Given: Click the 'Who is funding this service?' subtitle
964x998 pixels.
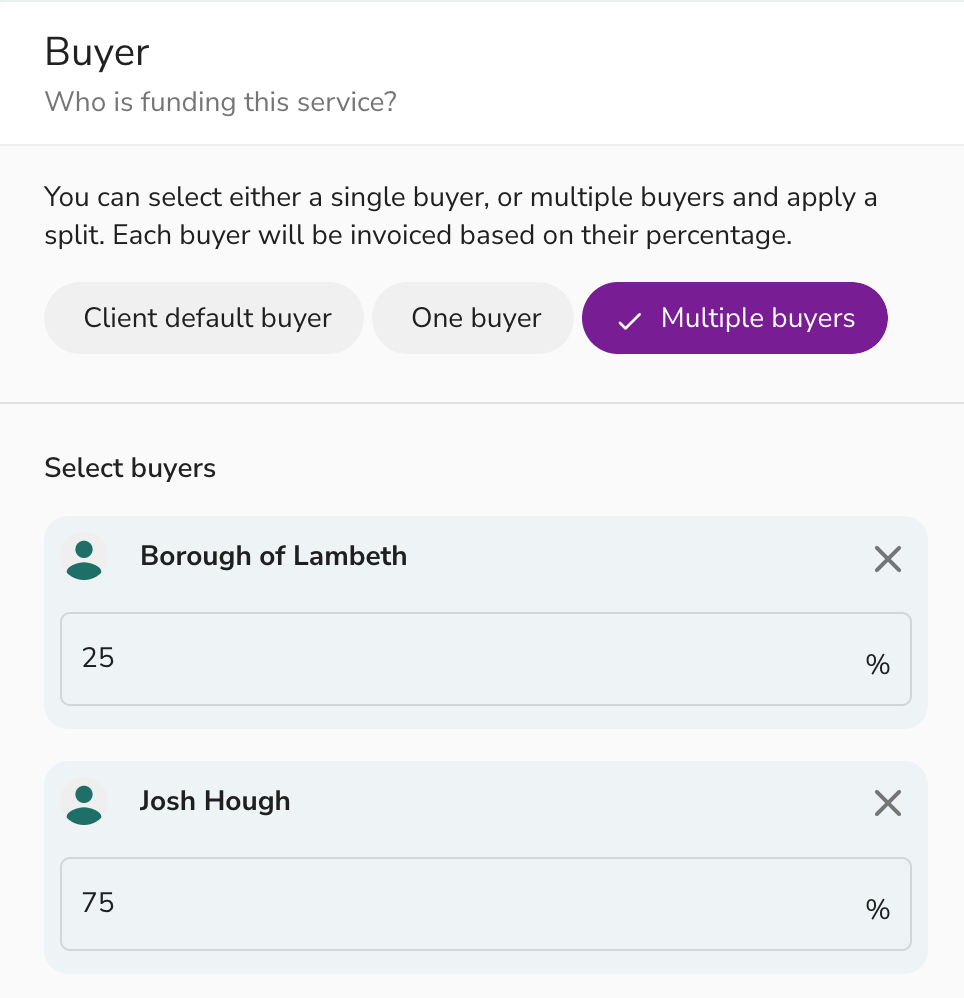Looking at the screenshot, I should click(x=221, y=102).
